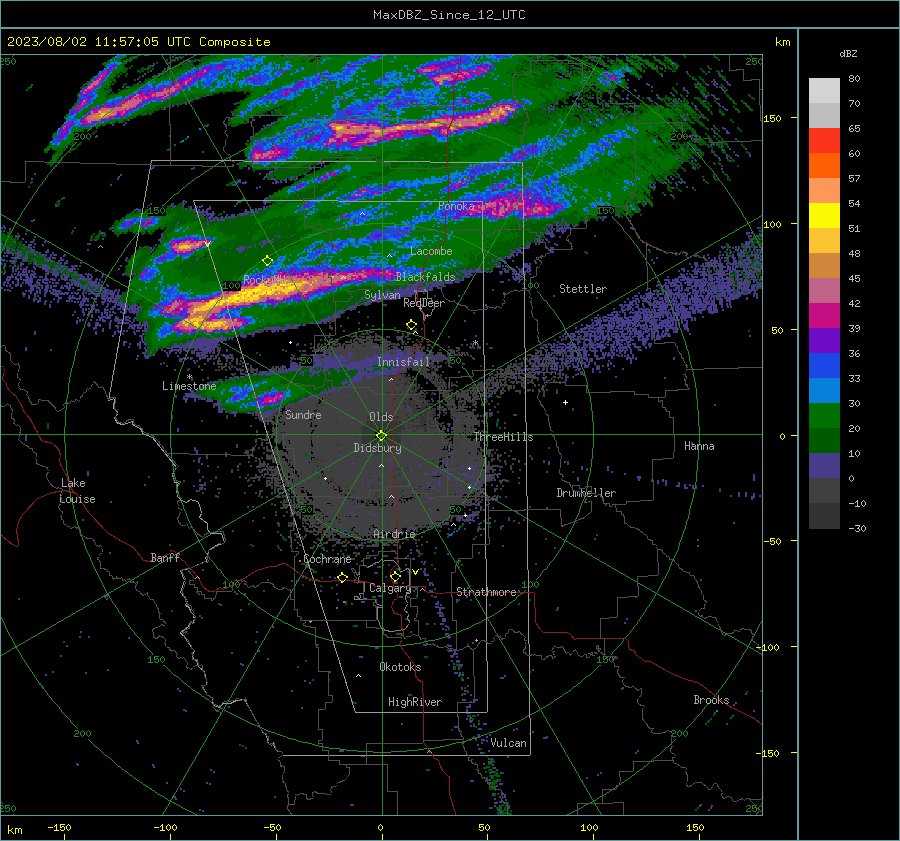Select the yellow diamond marker beside Cochrane

pyautogui.click(x=343, y=577)
